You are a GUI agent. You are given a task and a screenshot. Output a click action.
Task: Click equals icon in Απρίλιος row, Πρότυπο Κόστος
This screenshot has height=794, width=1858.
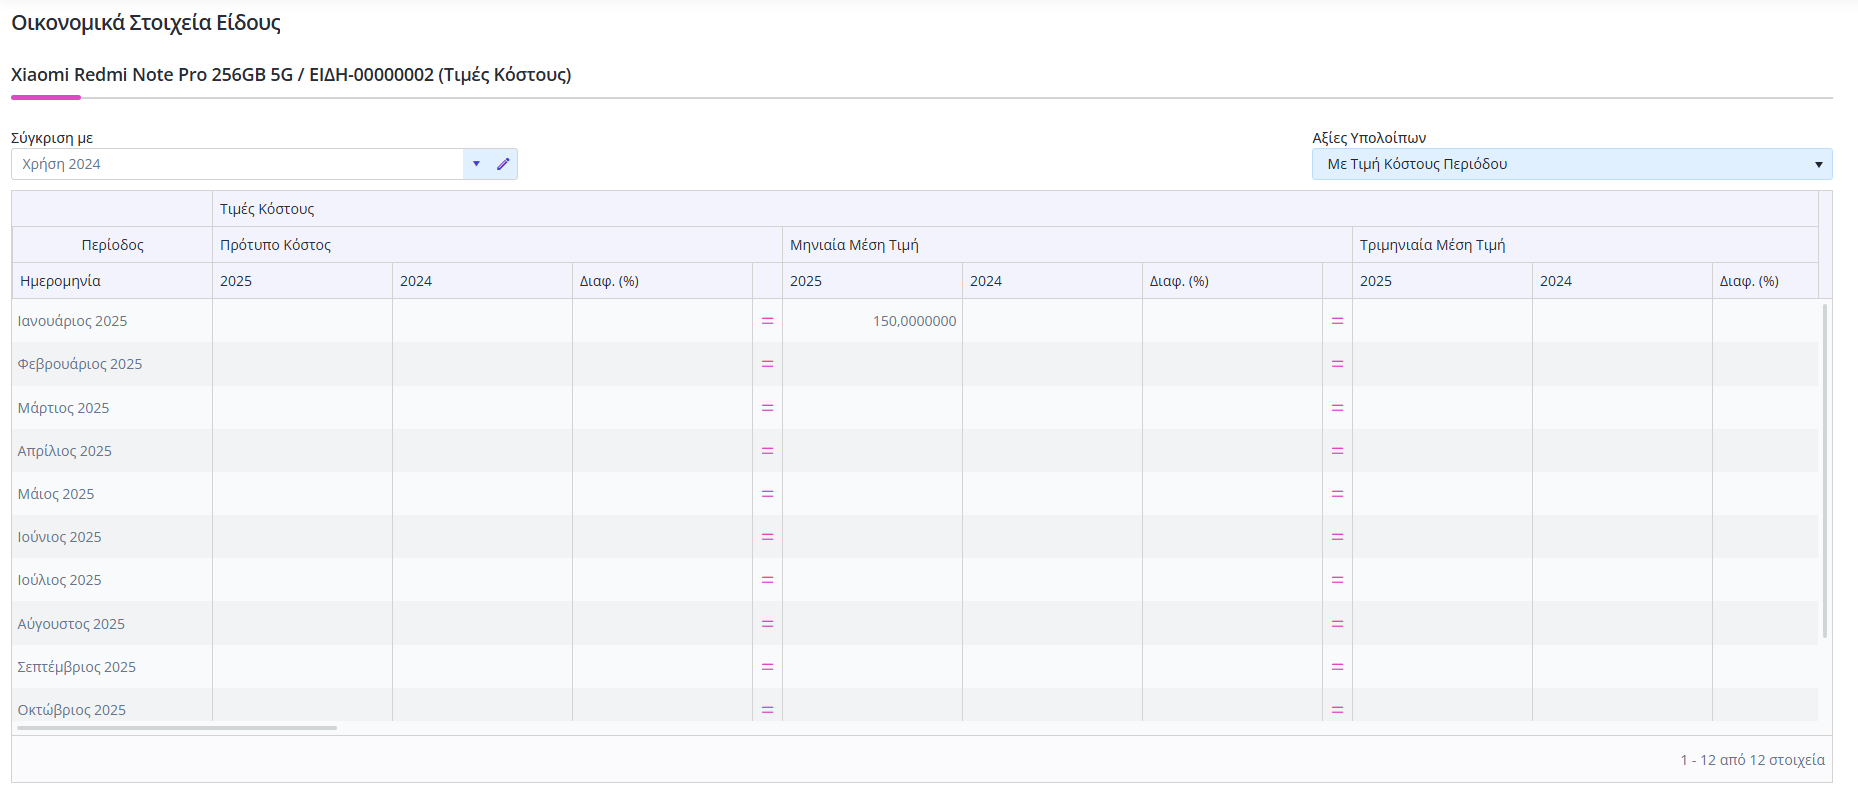(x=767, y=451)
